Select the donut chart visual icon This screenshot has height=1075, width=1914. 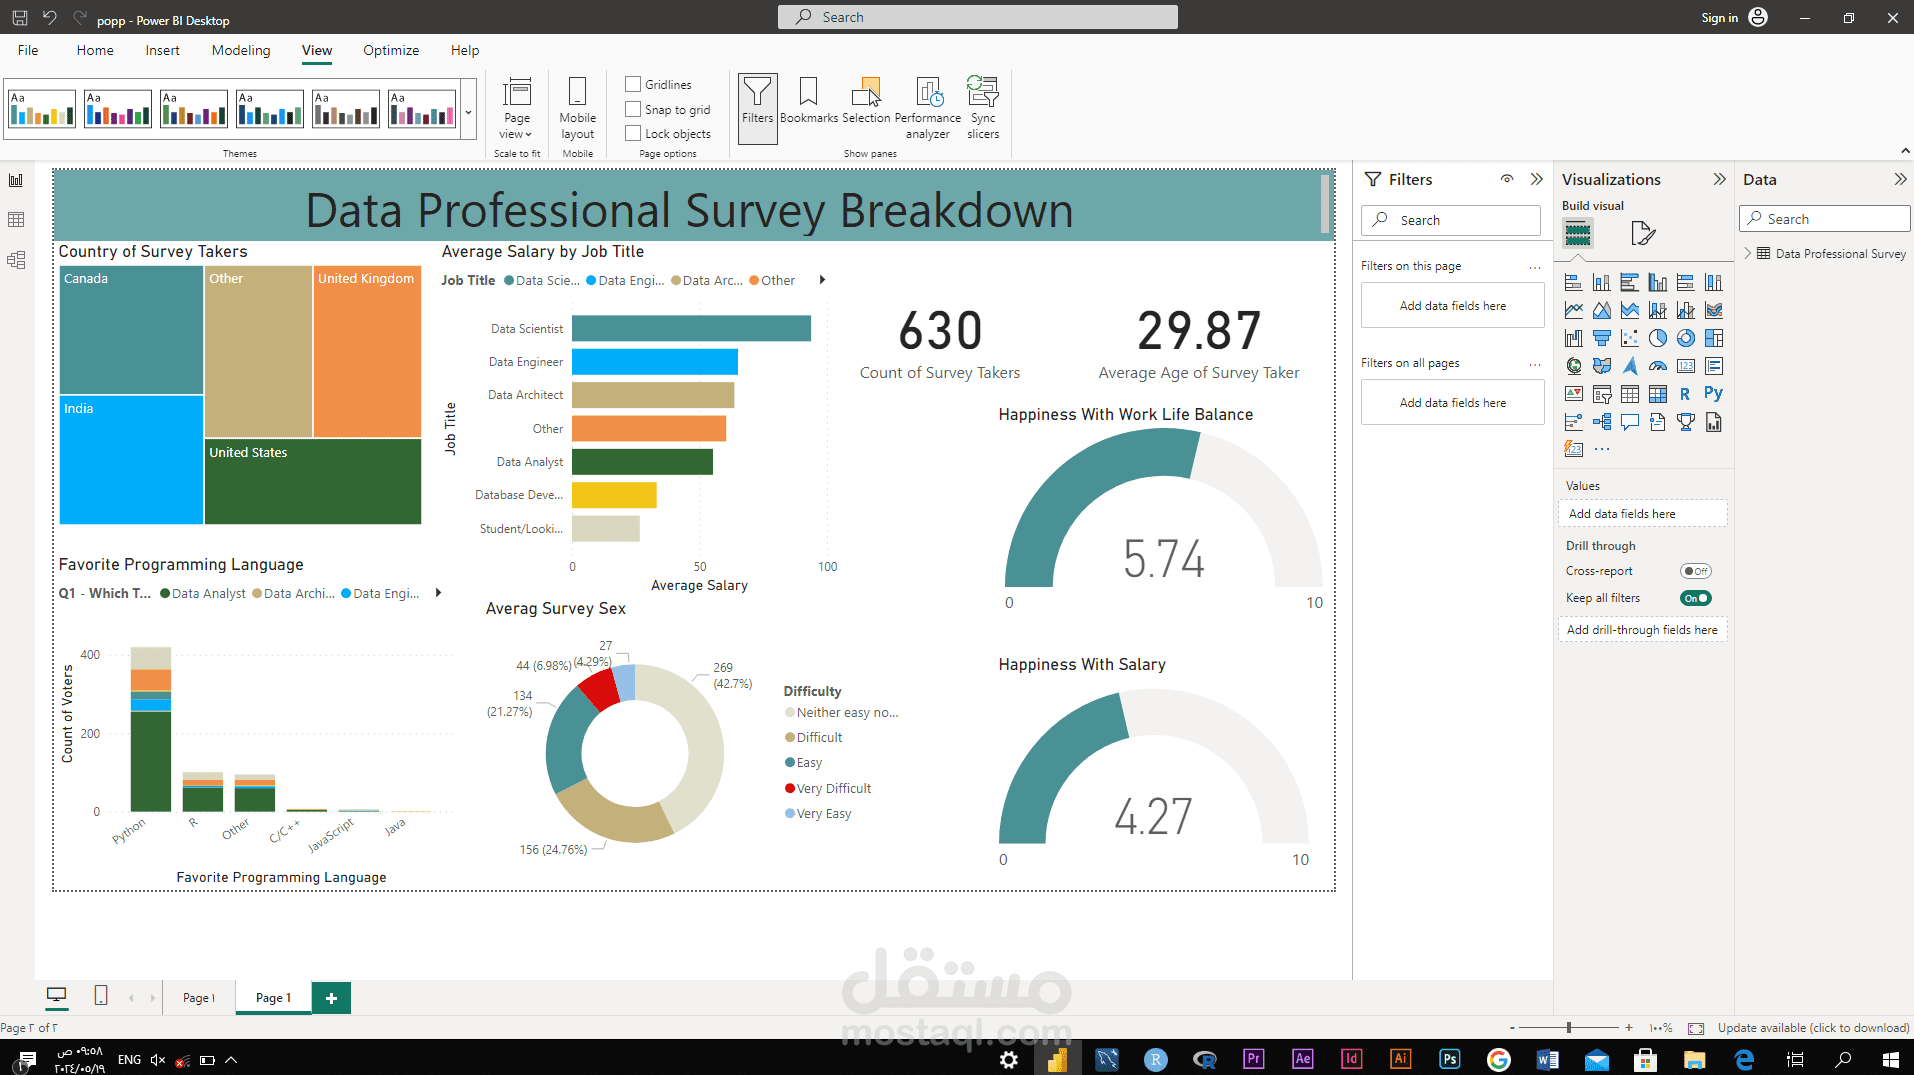coord(1685,339)
